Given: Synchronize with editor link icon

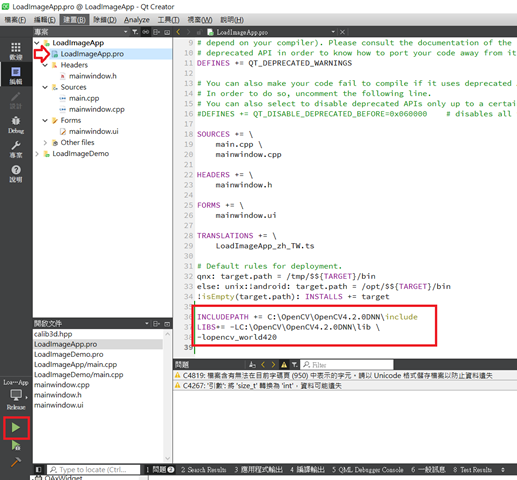Looking at the screenshot, I should [146, 32].
